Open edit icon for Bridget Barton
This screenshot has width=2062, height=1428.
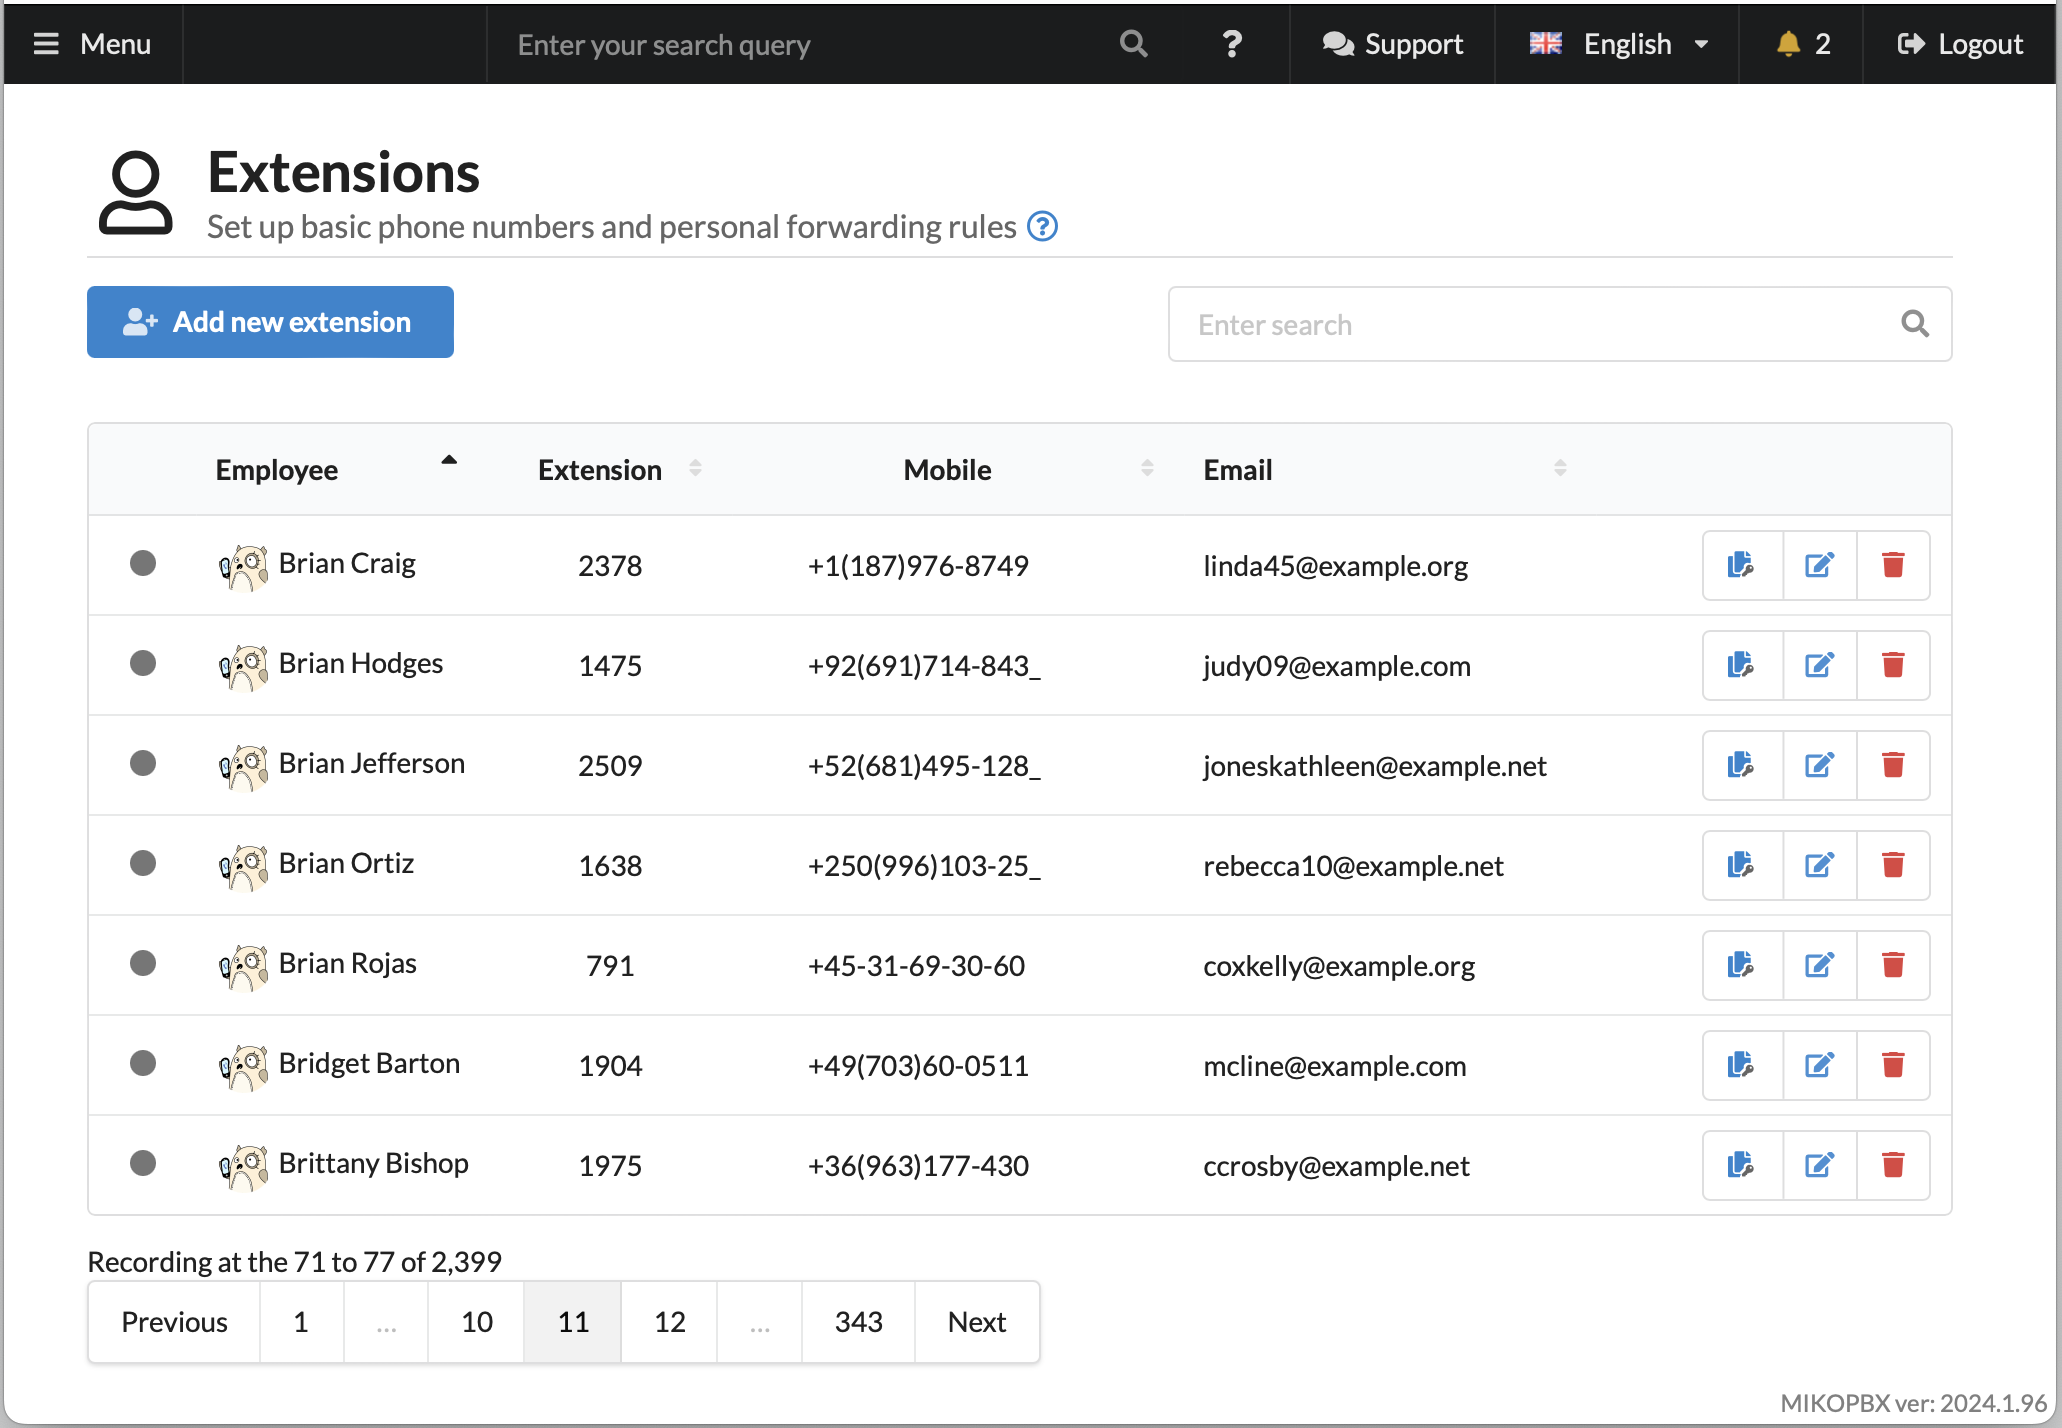coord(1819,1065)
